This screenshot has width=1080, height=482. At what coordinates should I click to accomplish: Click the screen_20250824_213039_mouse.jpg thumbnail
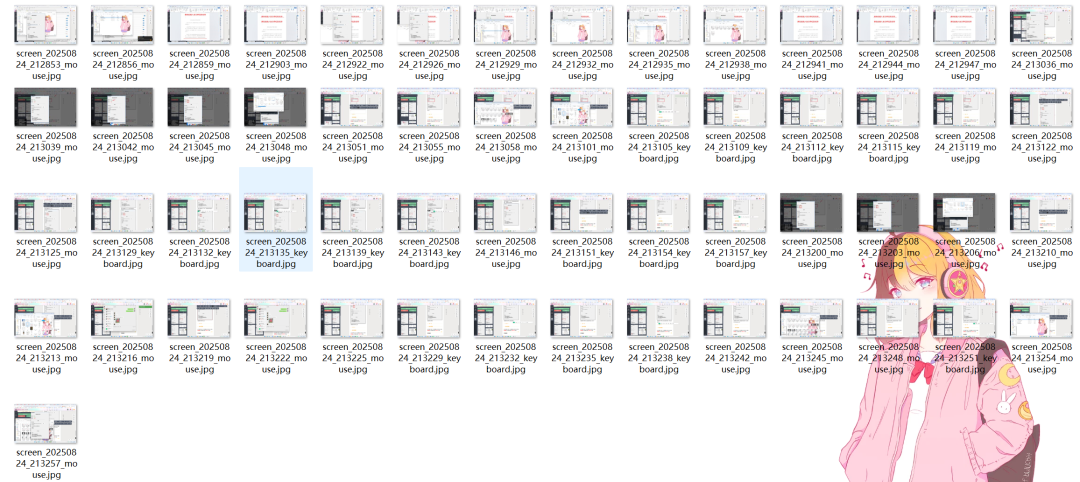coord(46,108)
